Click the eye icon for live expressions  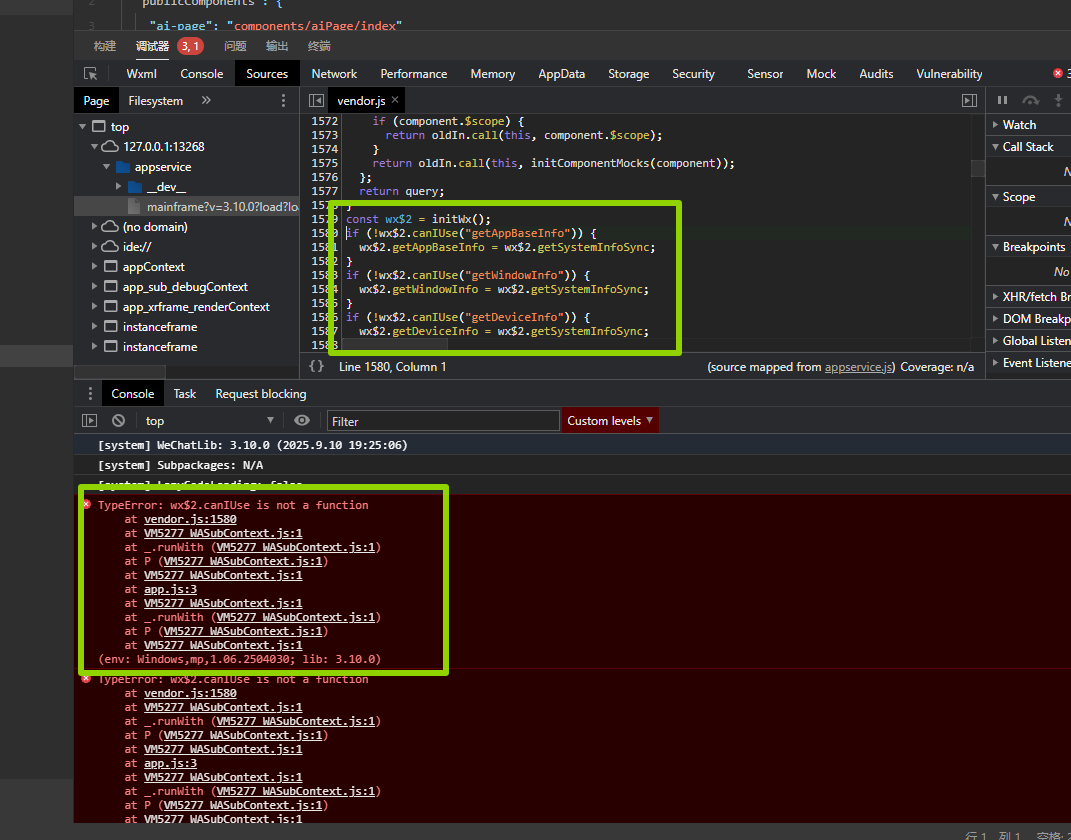302,421
